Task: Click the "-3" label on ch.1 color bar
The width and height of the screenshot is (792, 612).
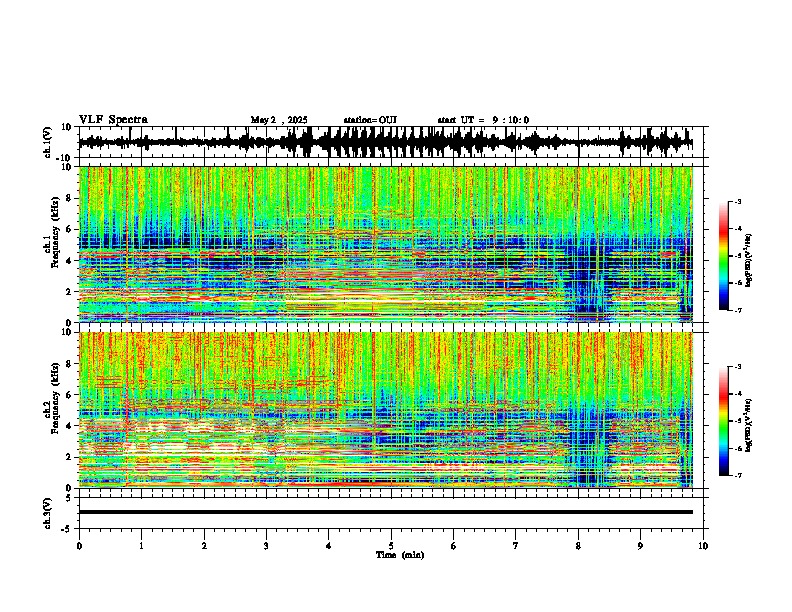Action: pos(738,202)
